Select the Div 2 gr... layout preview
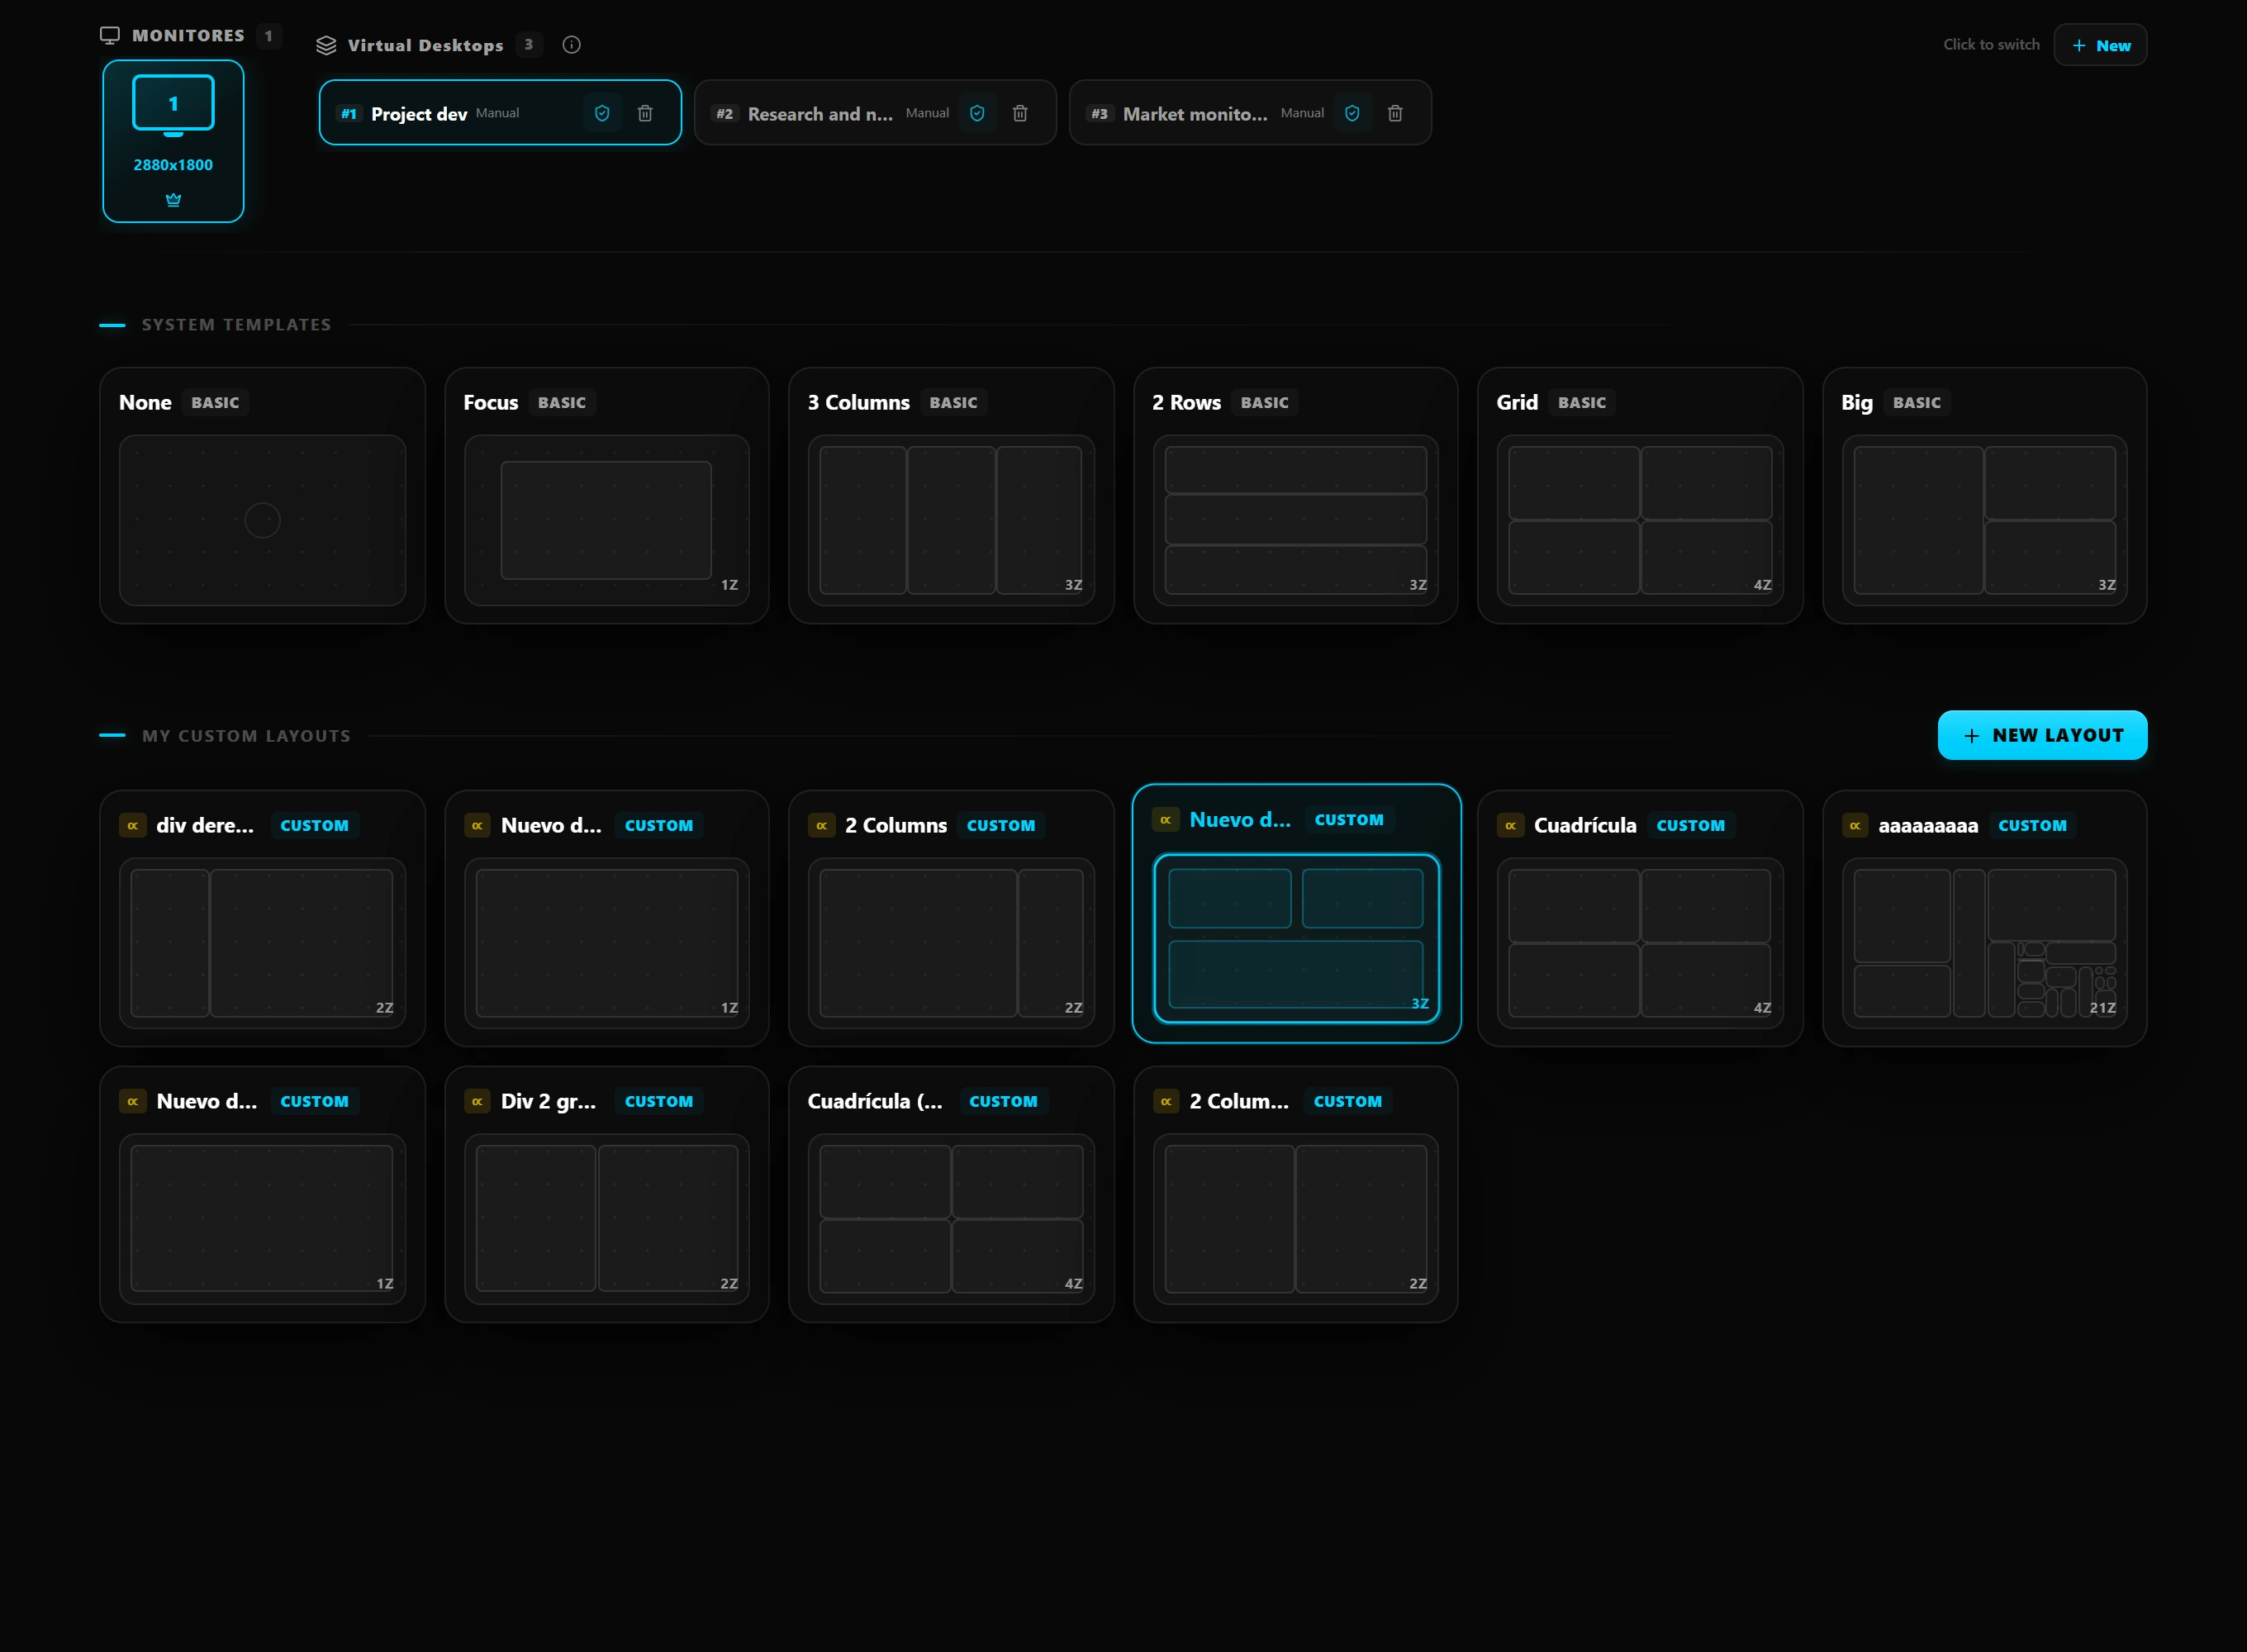 (607, 1219)
